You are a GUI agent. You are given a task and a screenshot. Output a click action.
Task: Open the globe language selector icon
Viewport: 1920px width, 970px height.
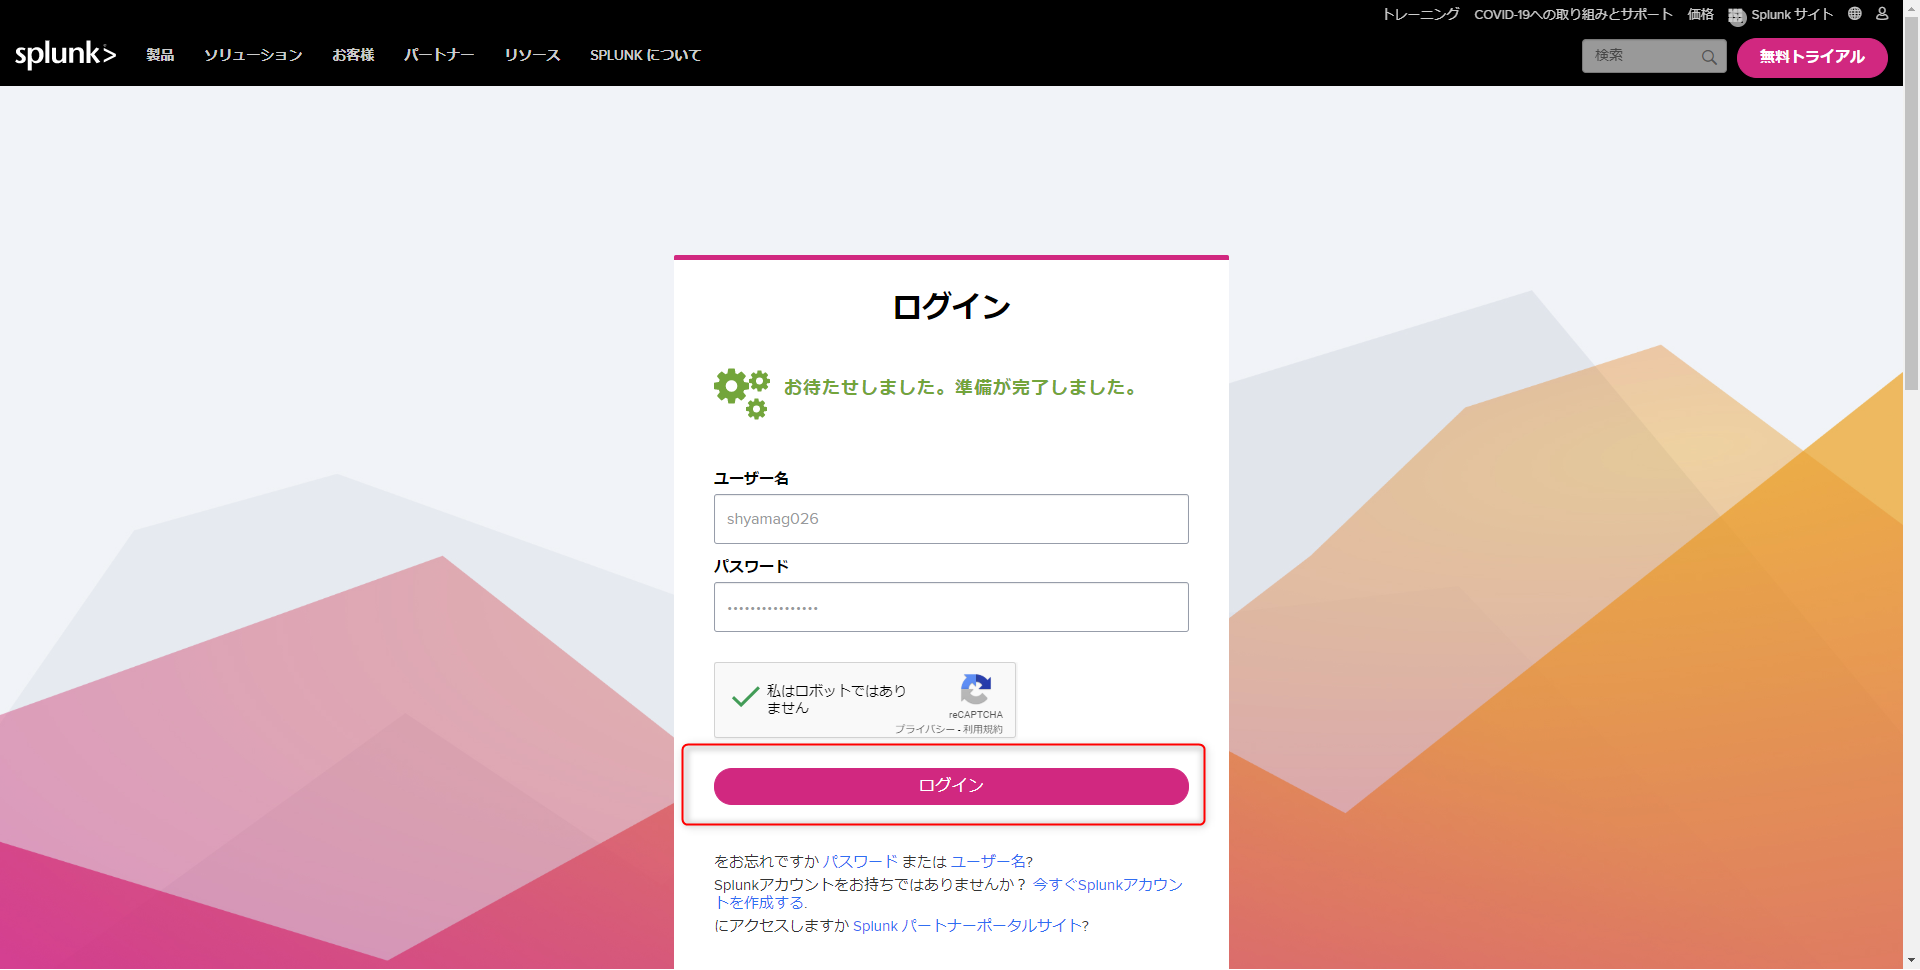[1855, 14]
